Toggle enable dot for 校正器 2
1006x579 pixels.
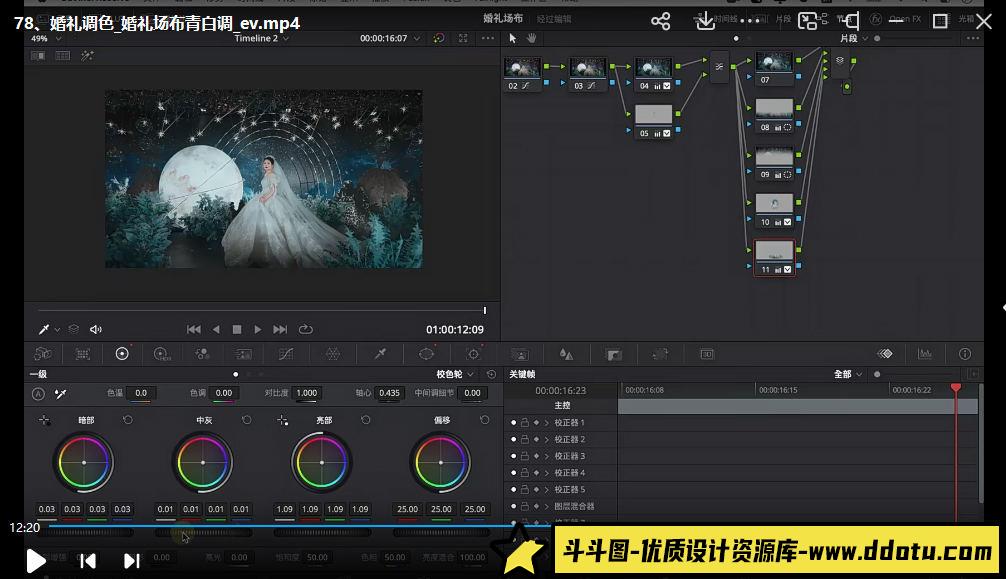pyautogui.click(x=513, y=439)
